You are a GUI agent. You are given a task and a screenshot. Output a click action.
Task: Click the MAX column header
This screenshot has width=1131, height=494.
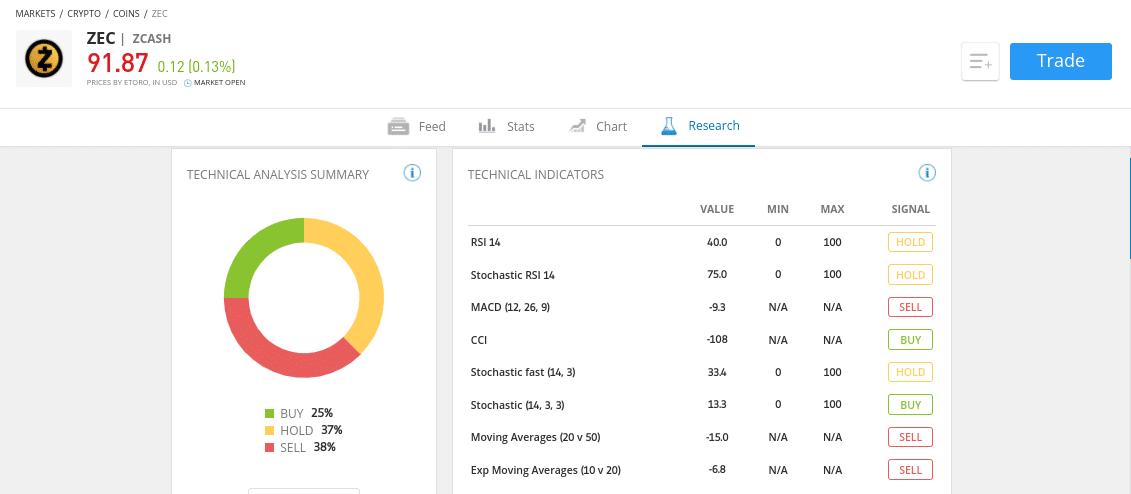(832, 209)
